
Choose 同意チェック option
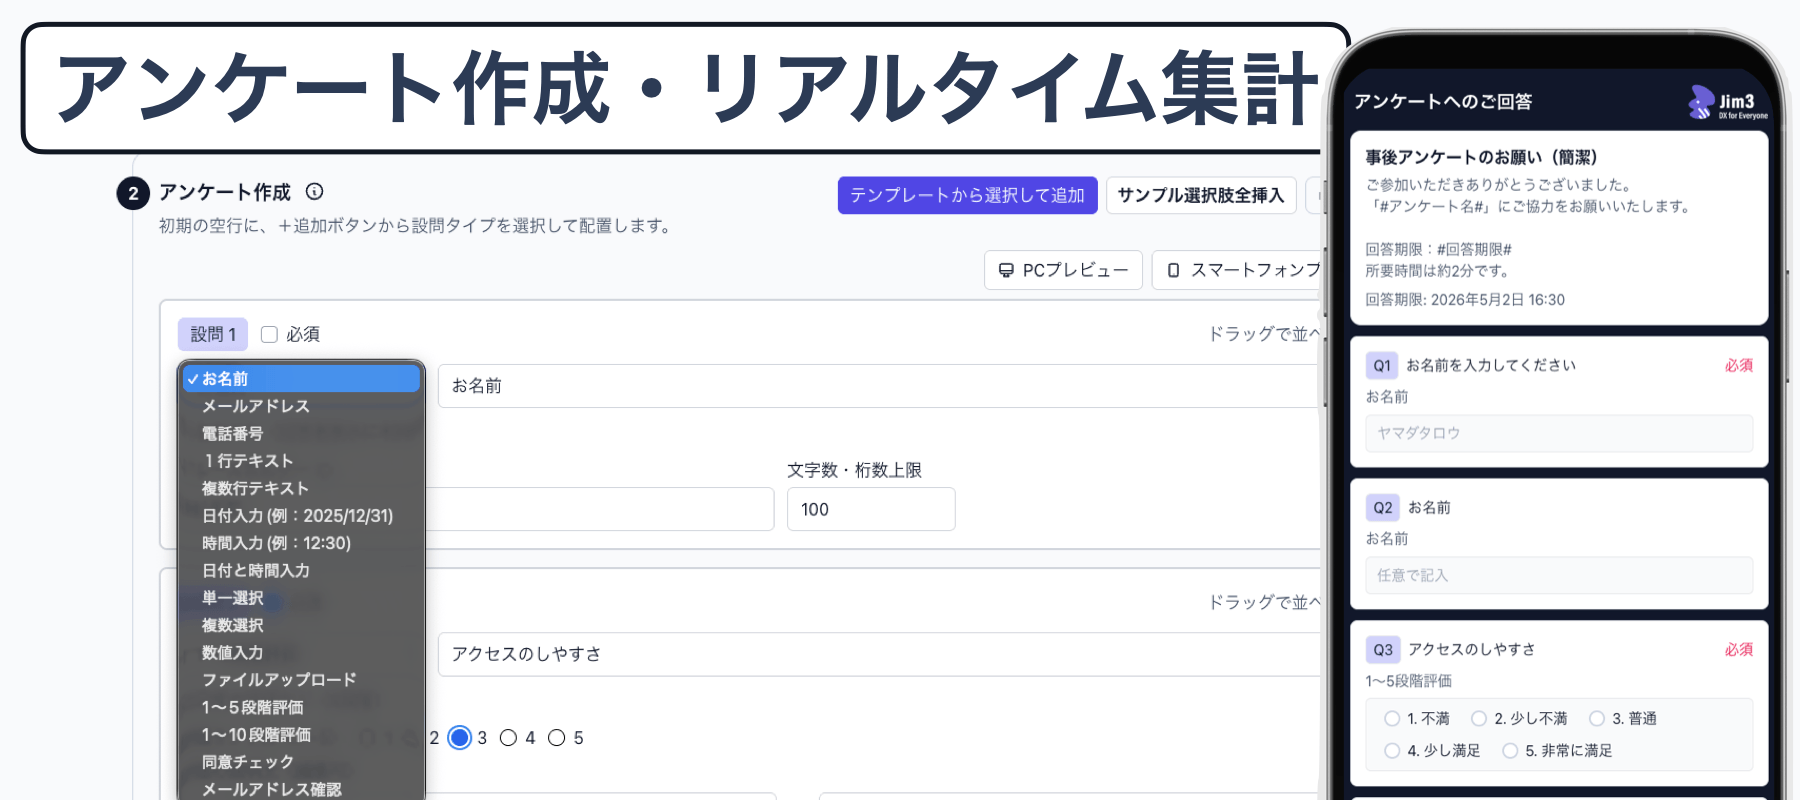tap(301, 762)
